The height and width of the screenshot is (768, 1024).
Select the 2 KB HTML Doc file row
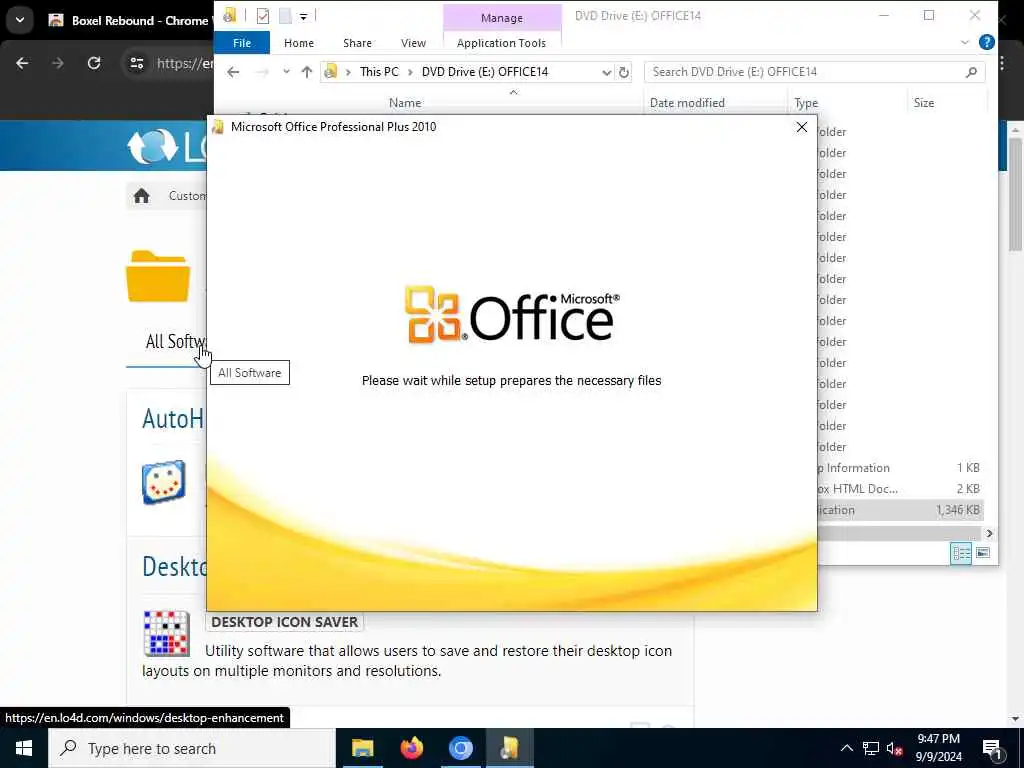point(901,488)
